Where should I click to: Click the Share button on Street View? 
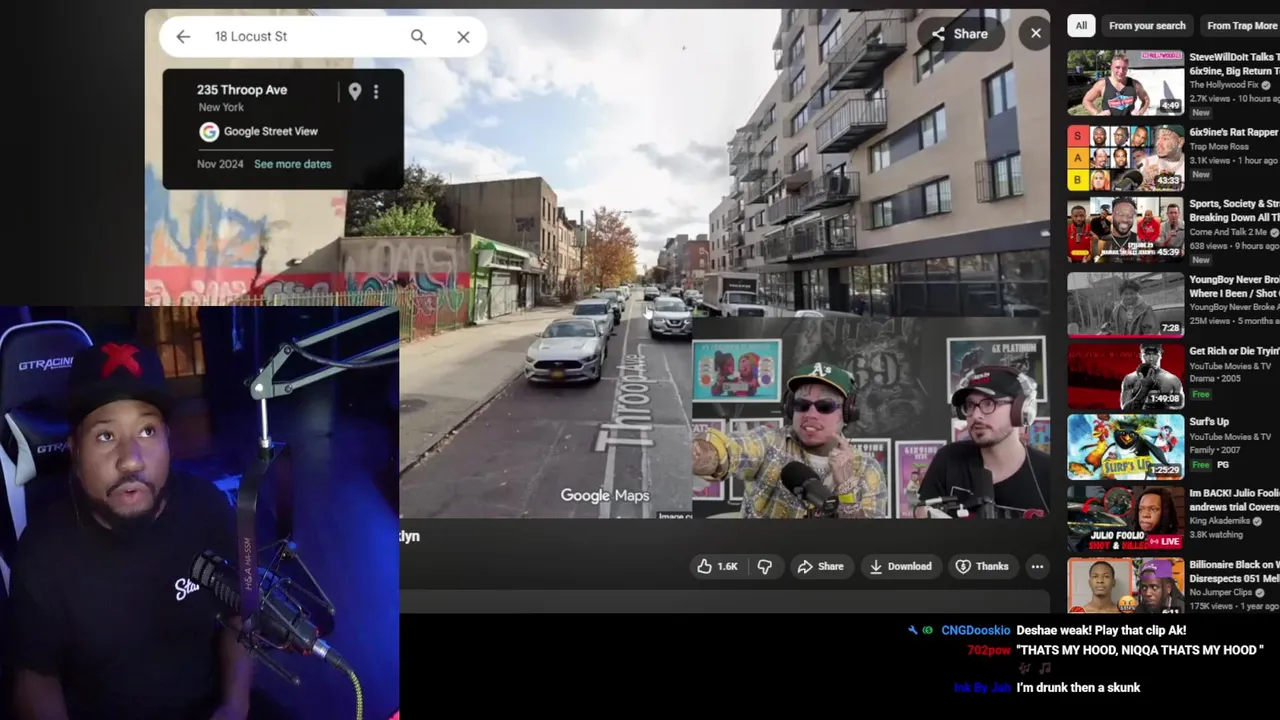pos(960,34)
